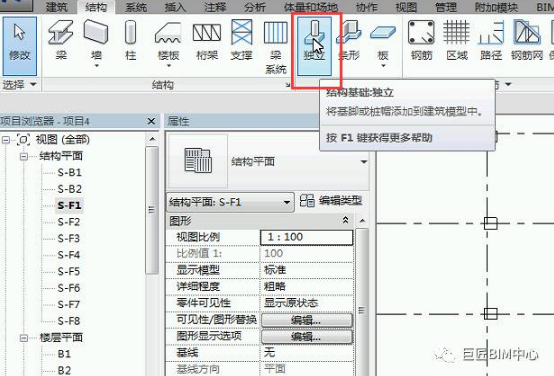Image resolution: width=554 pixels, height=376 pixels.
Task: Select the 梁系统 (Beam System) tool
Action: (276, 47)
